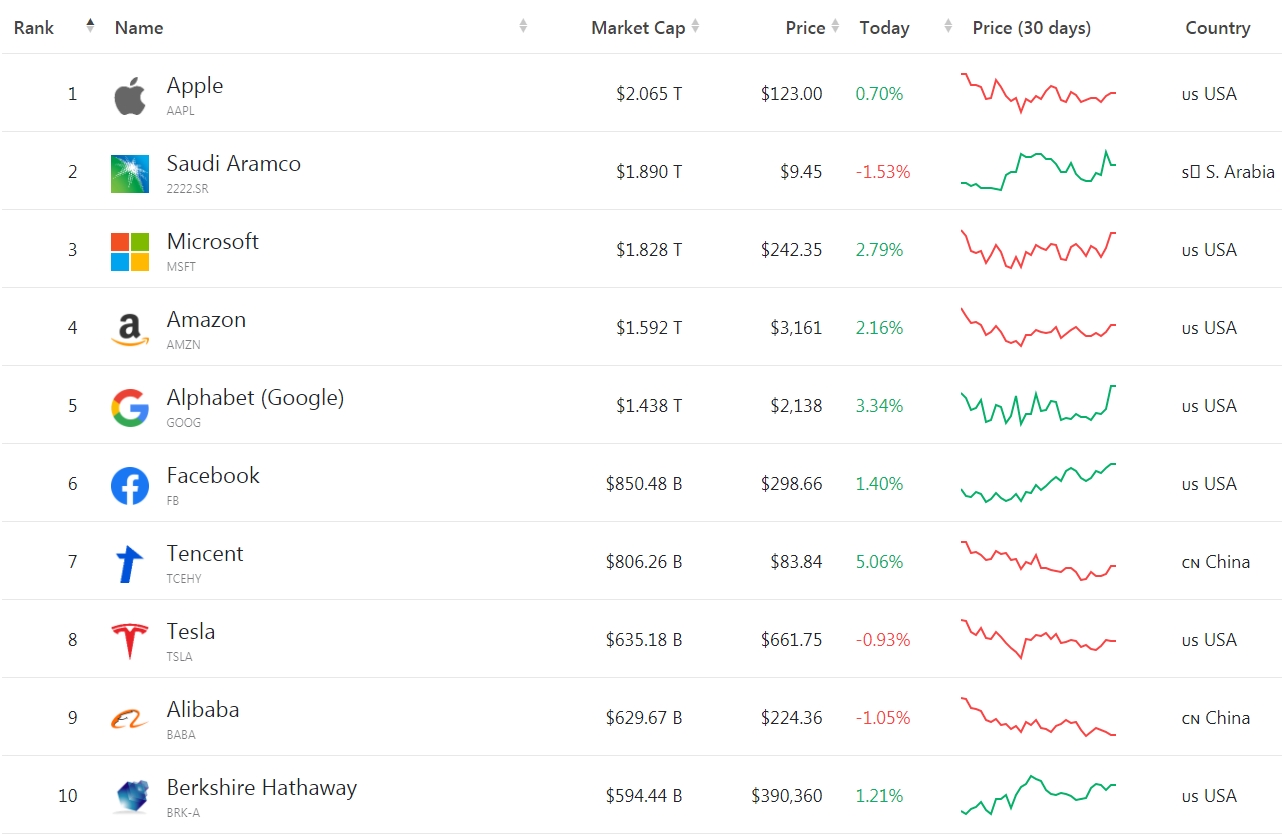This screenshot has height=834, width=1282.
Task: Click the Facebook logo icon
Action: pyautogui.click(x=130, y=486)
